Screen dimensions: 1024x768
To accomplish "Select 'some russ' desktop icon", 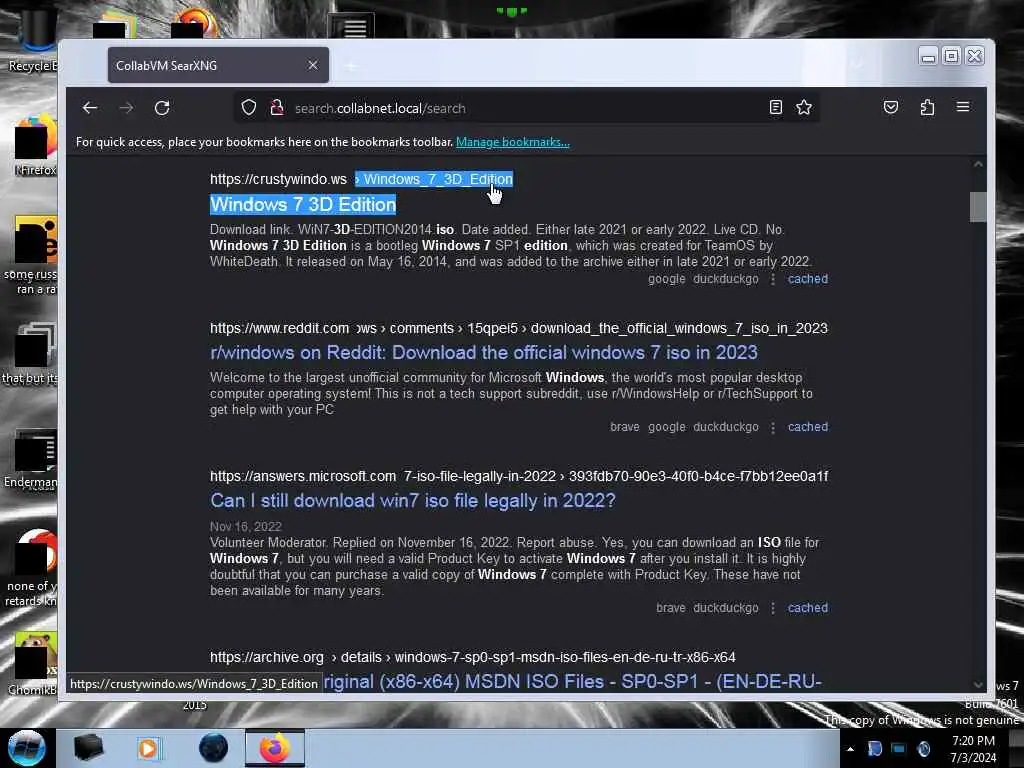I will click(x=31, y=256).
